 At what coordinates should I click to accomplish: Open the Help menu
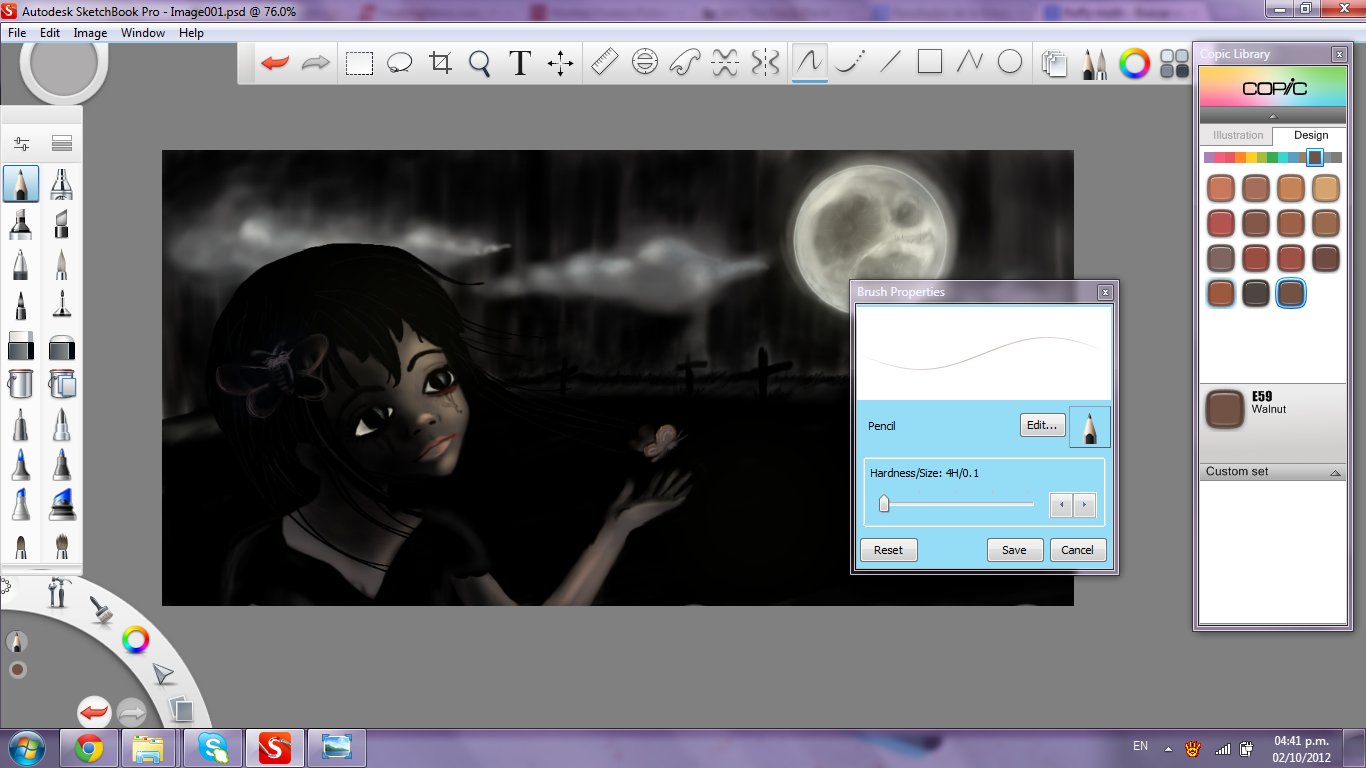tap(191, 33)
